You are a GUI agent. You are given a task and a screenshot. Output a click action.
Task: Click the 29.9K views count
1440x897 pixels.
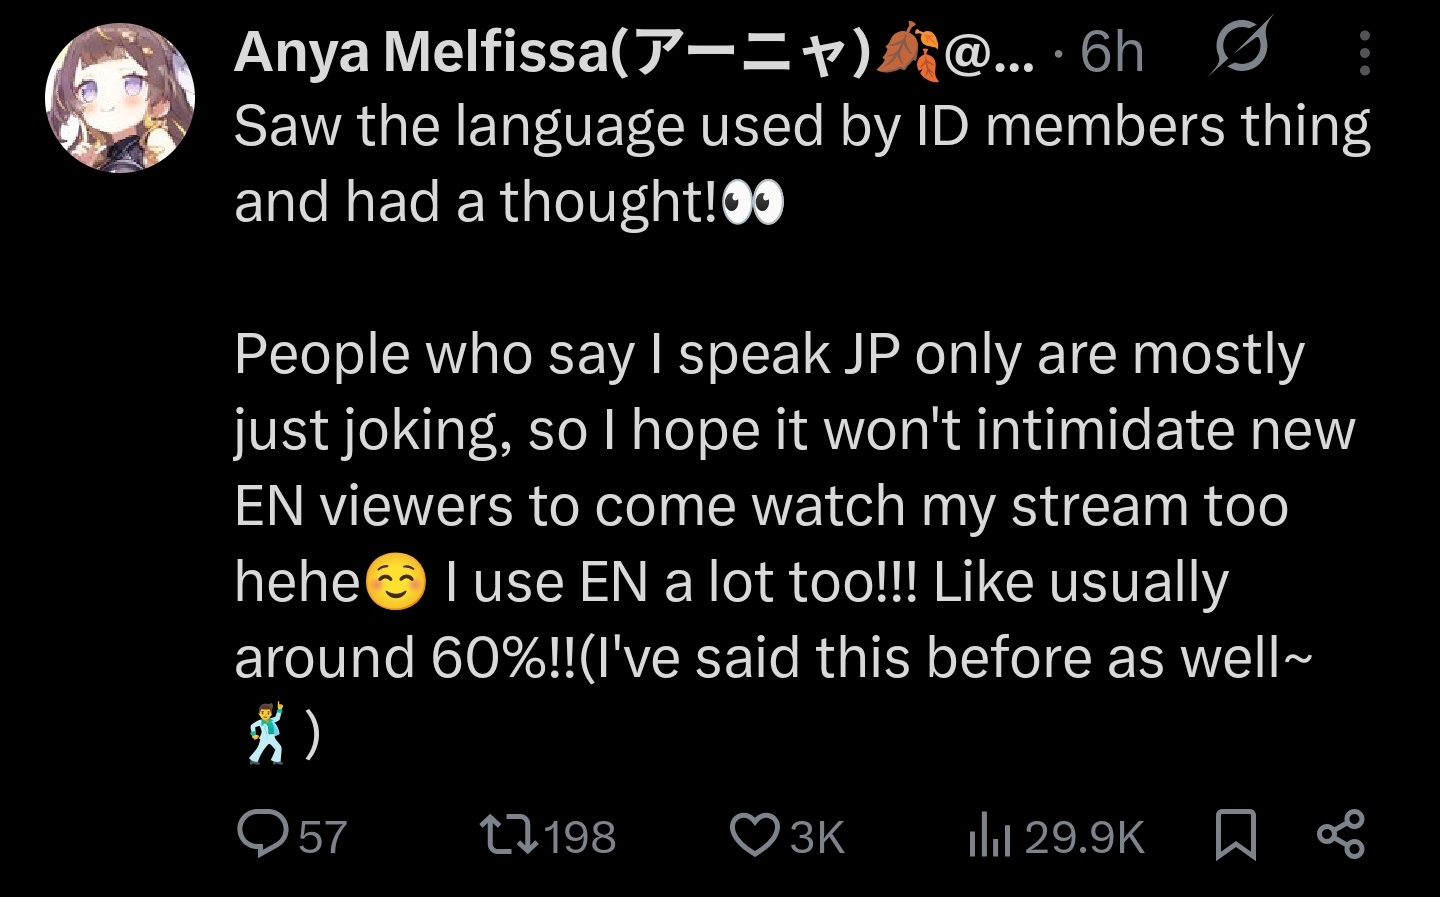coord(1084,837)
